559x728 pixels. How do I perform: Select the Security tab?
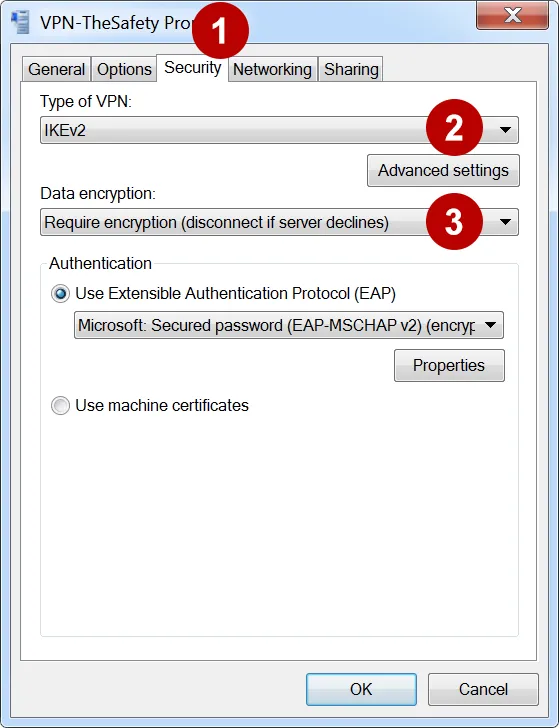tap(192, 68)
